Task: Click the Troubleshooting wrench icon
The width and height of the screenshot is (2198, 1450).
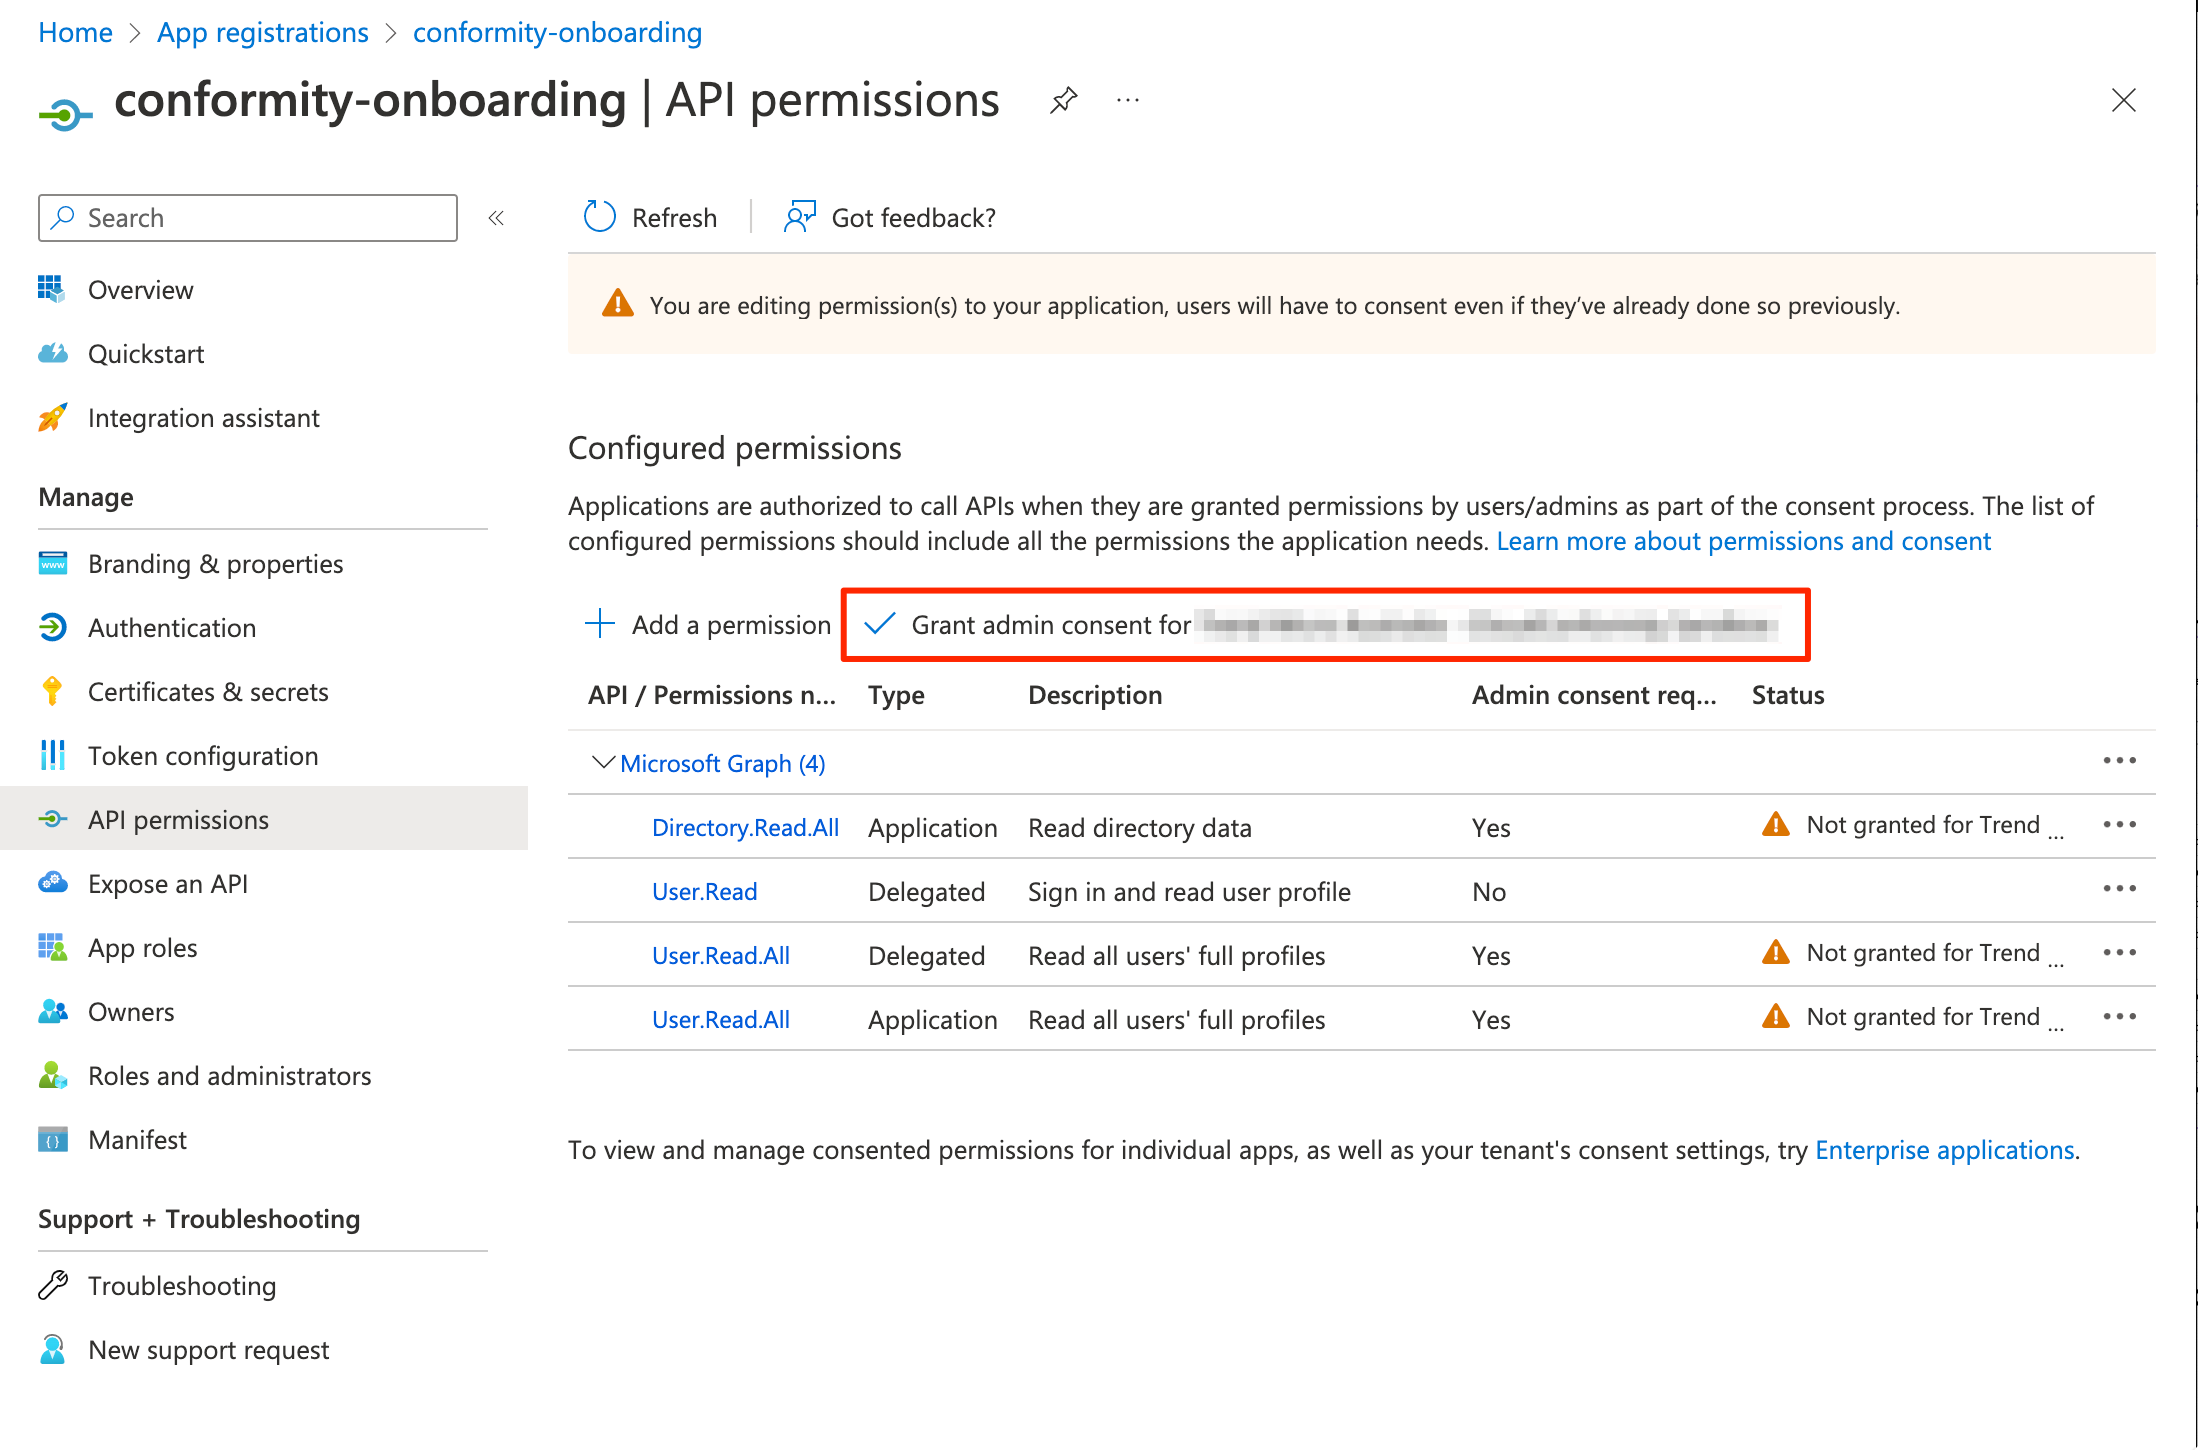Action: (x=52, y=1285)
